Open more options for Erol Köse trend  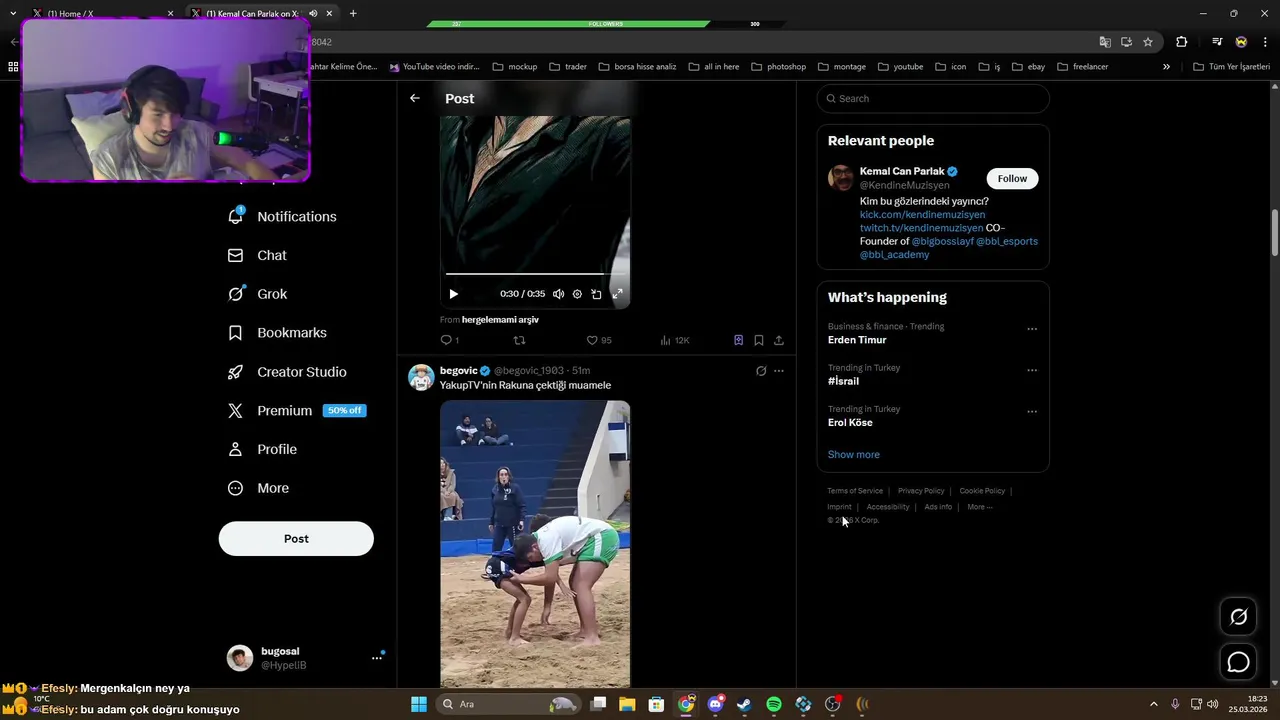[1032, 411]
